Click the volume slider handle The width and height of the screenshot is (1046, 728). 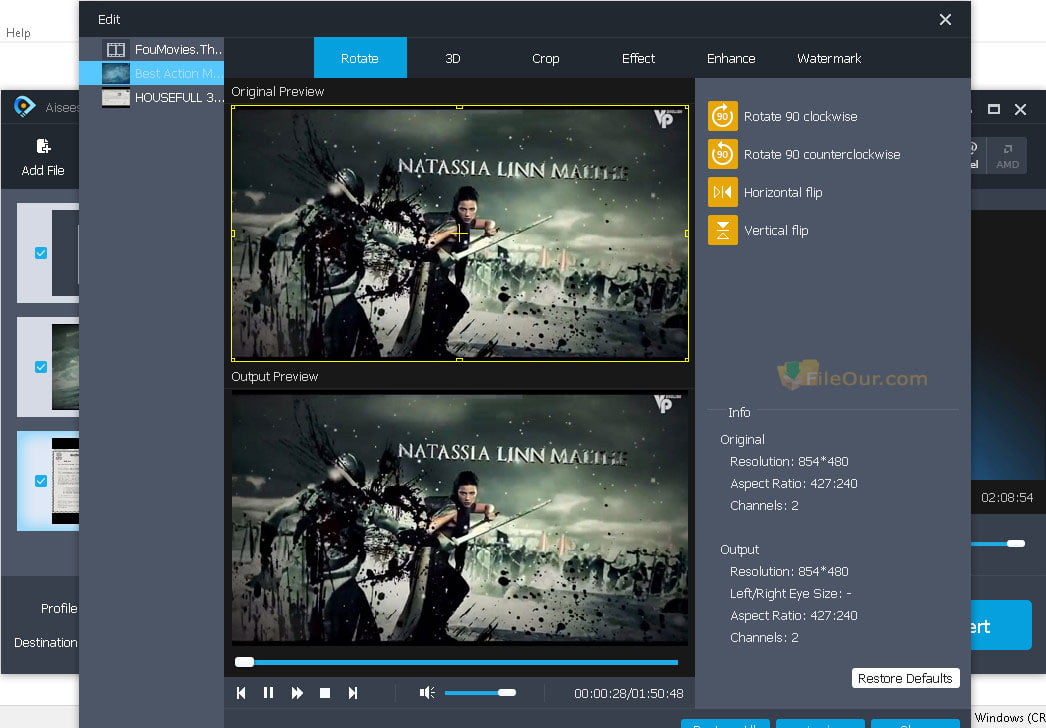point(507,693)
